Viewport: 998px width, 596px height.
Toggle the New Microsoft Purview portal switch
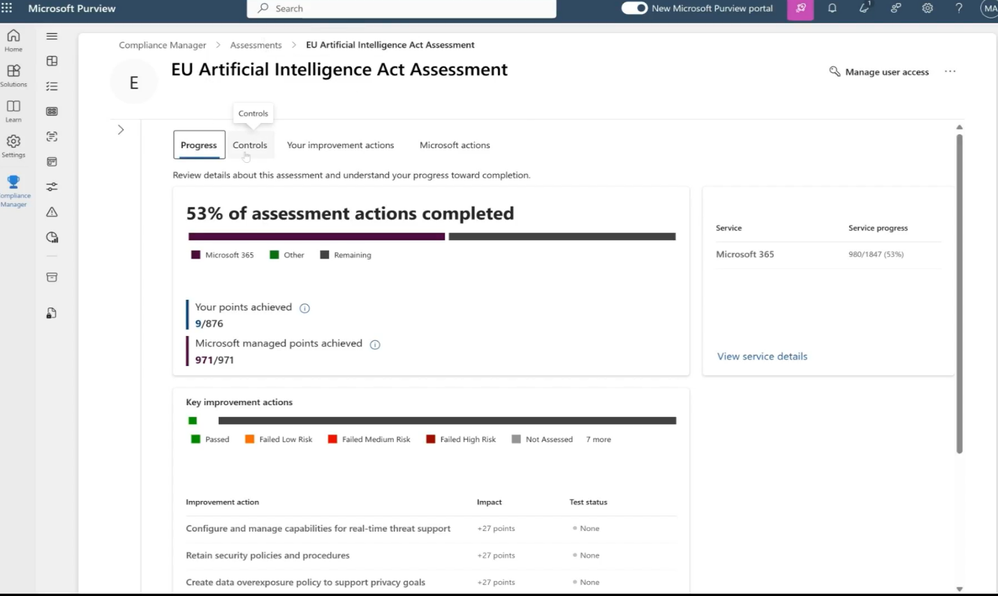[x=634, y=8]
